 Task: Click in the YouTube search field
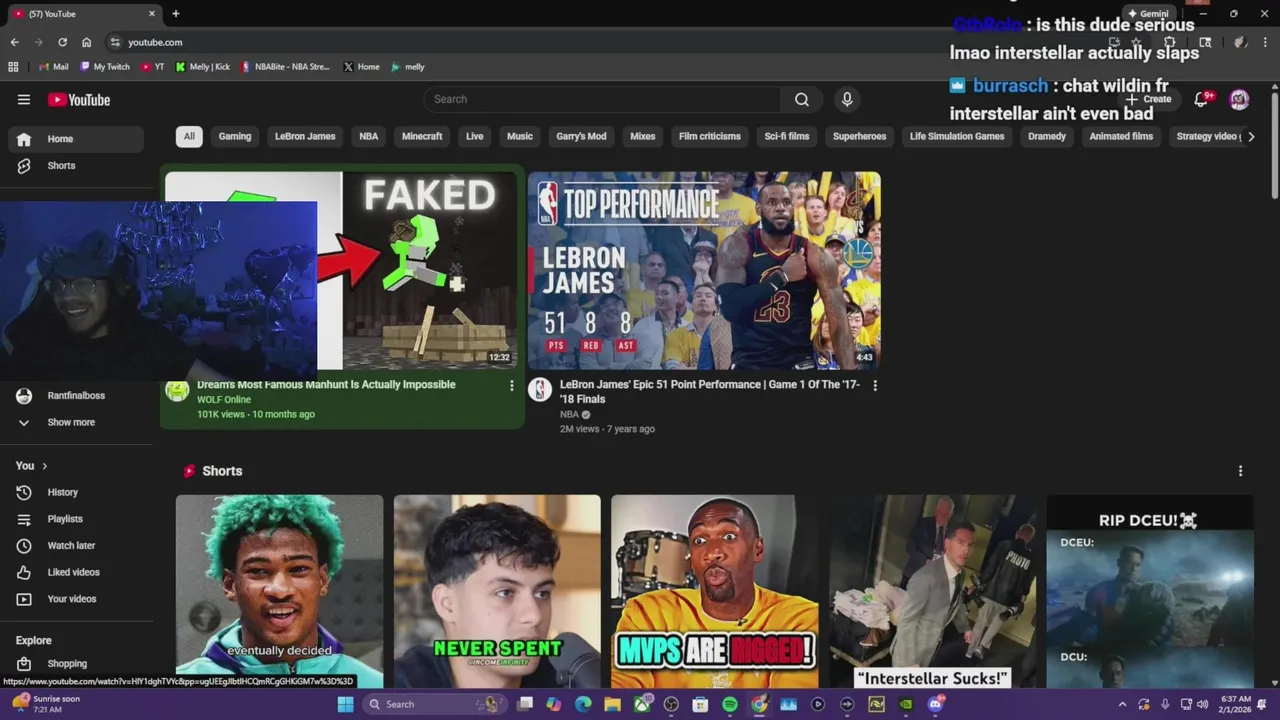pyautogui.click(x=602, y=99)
